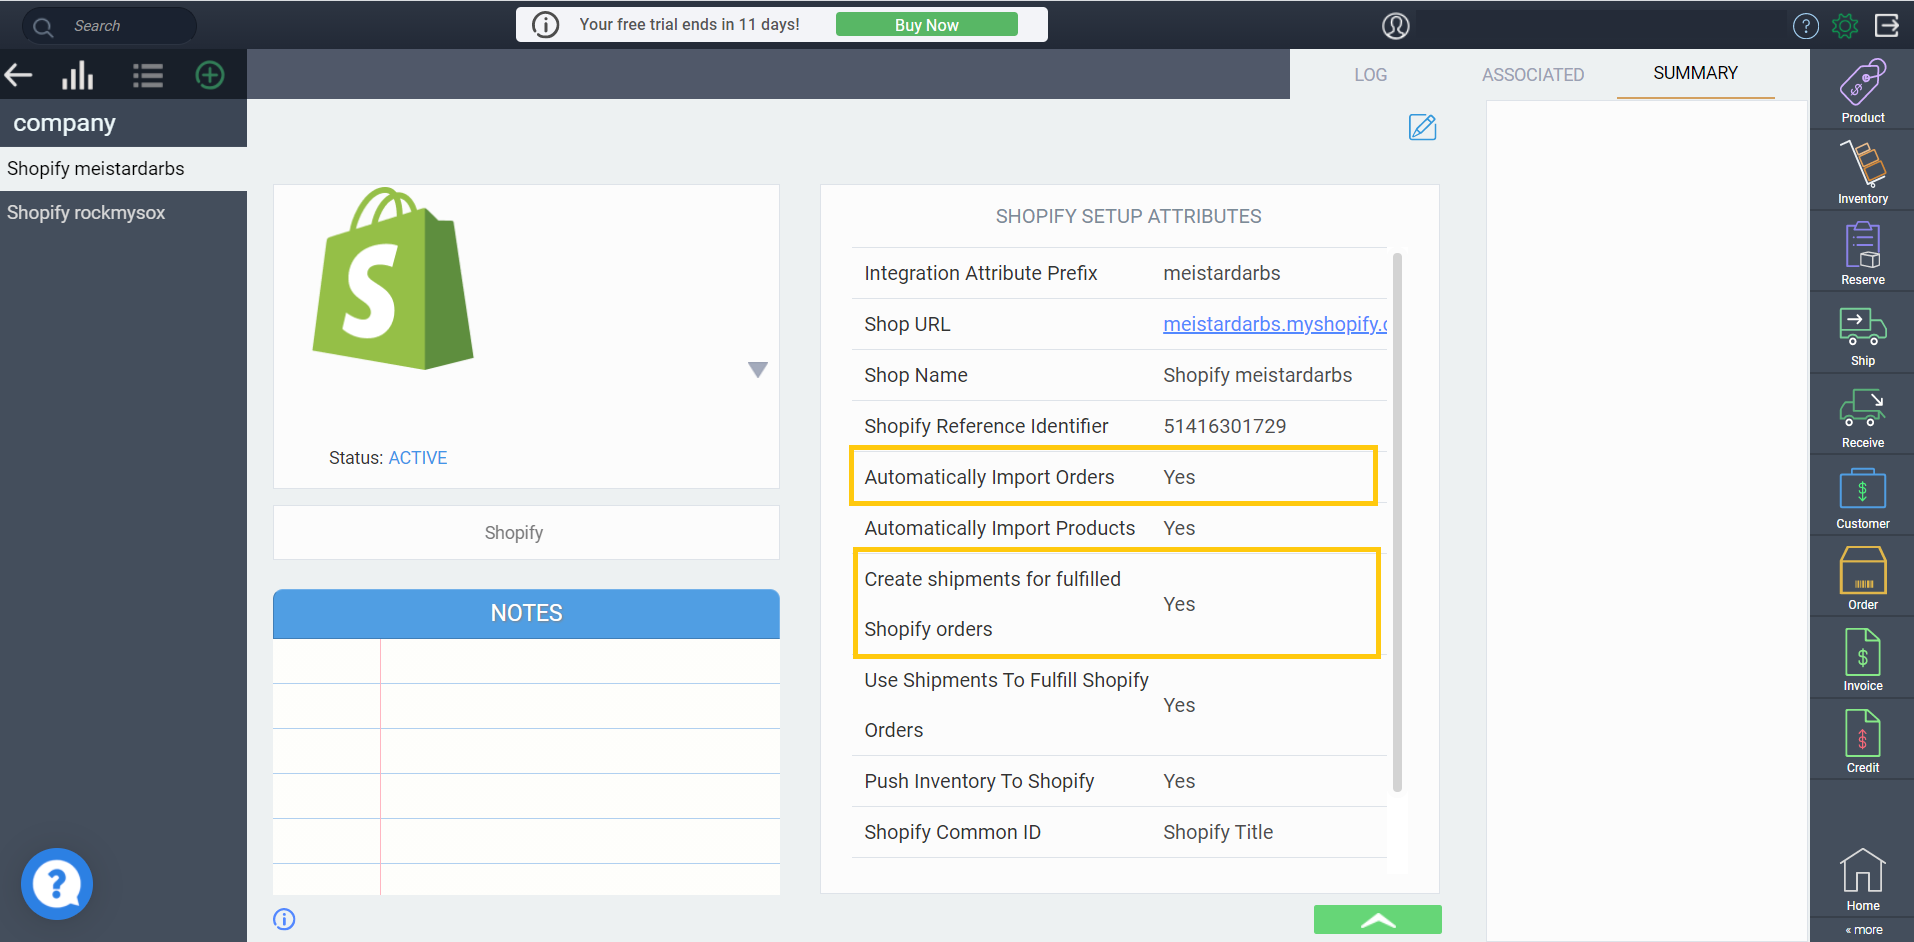Screen dimensions: 1914x942
Task: Open the help chat bubble
Action: (x=57, y=884)
